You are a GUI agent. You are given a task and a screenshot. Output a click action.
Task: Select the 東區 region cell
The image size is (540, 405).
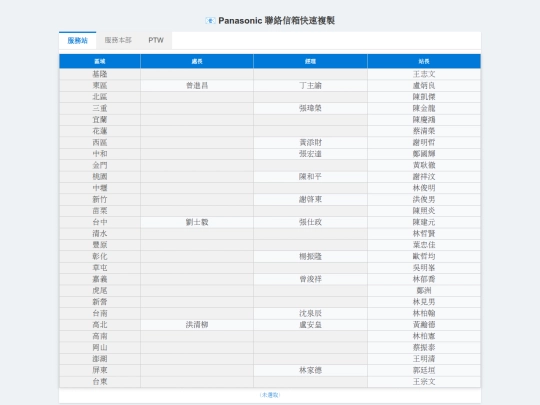(x=100, y=85)
